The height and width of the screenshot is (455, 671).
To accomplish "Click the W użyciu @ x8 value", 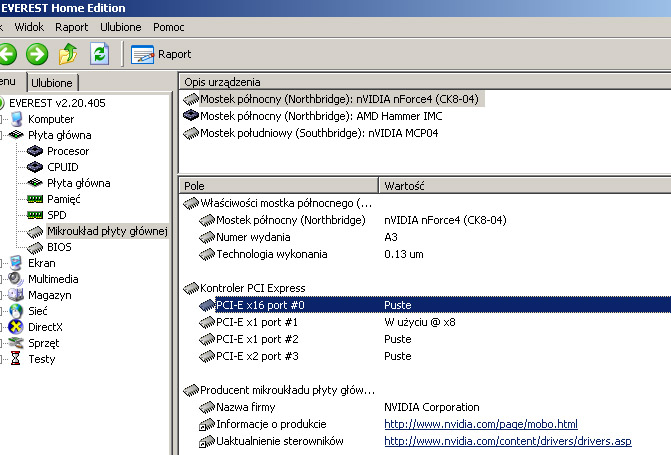I will point(419,322).
